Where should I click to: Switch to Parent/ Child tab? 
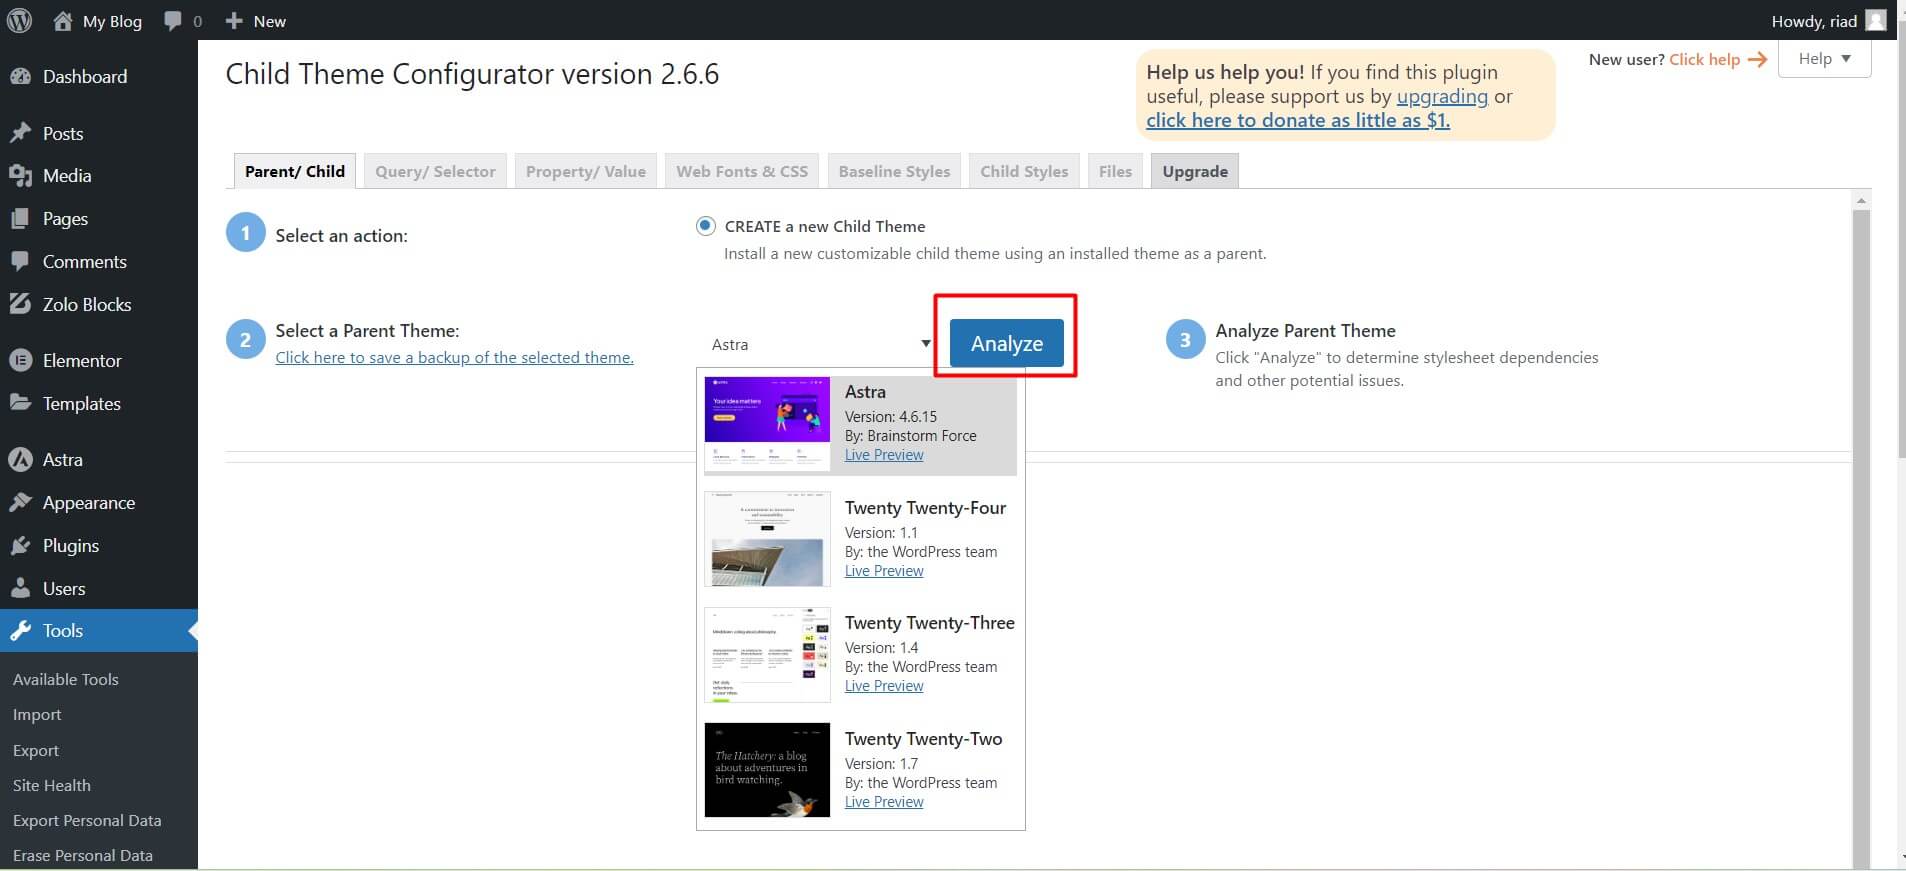point(294,171)
